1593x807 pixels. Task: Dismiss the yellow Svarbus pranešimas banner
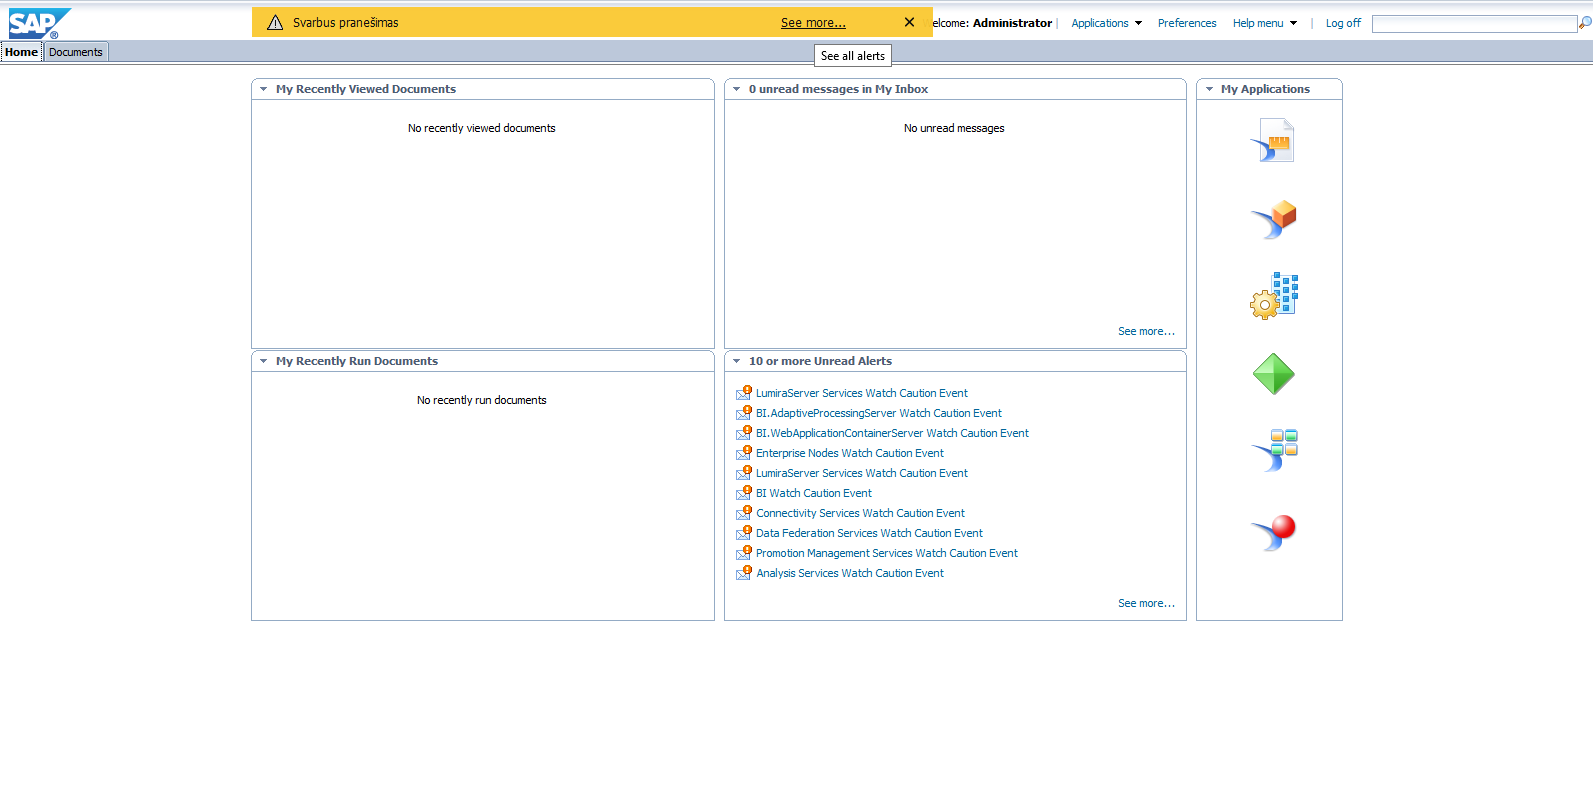(x=909, y=22)
